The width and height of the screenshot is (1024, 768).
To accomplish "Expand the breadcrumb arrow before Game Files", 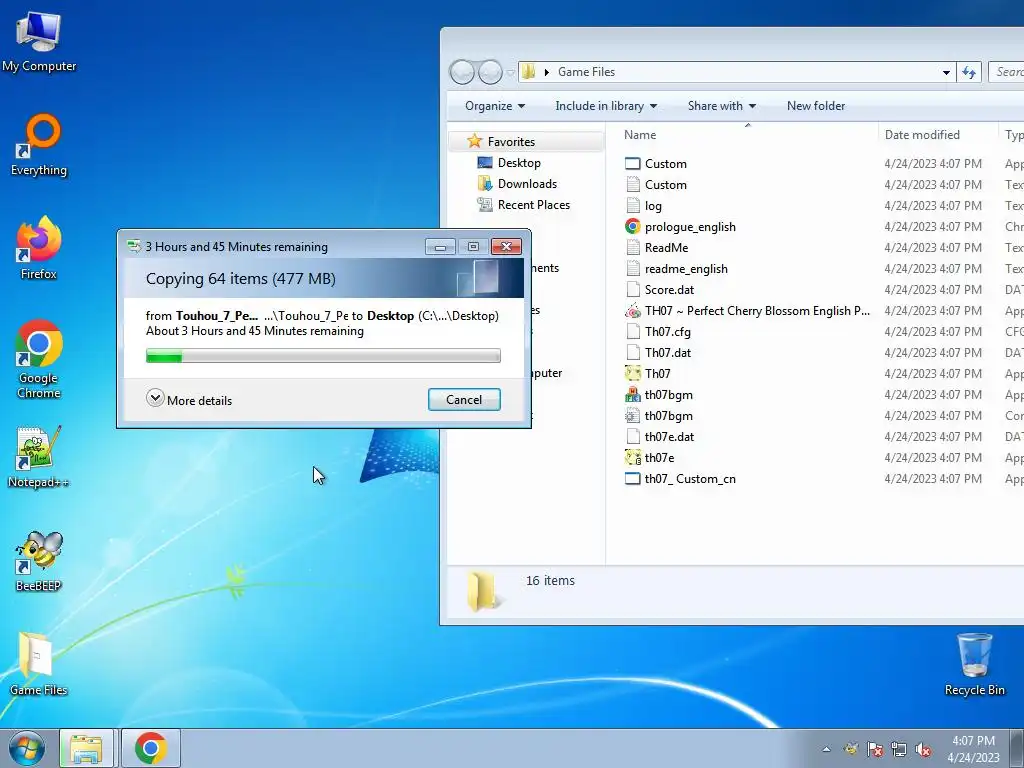I will [x=547, y=72].
